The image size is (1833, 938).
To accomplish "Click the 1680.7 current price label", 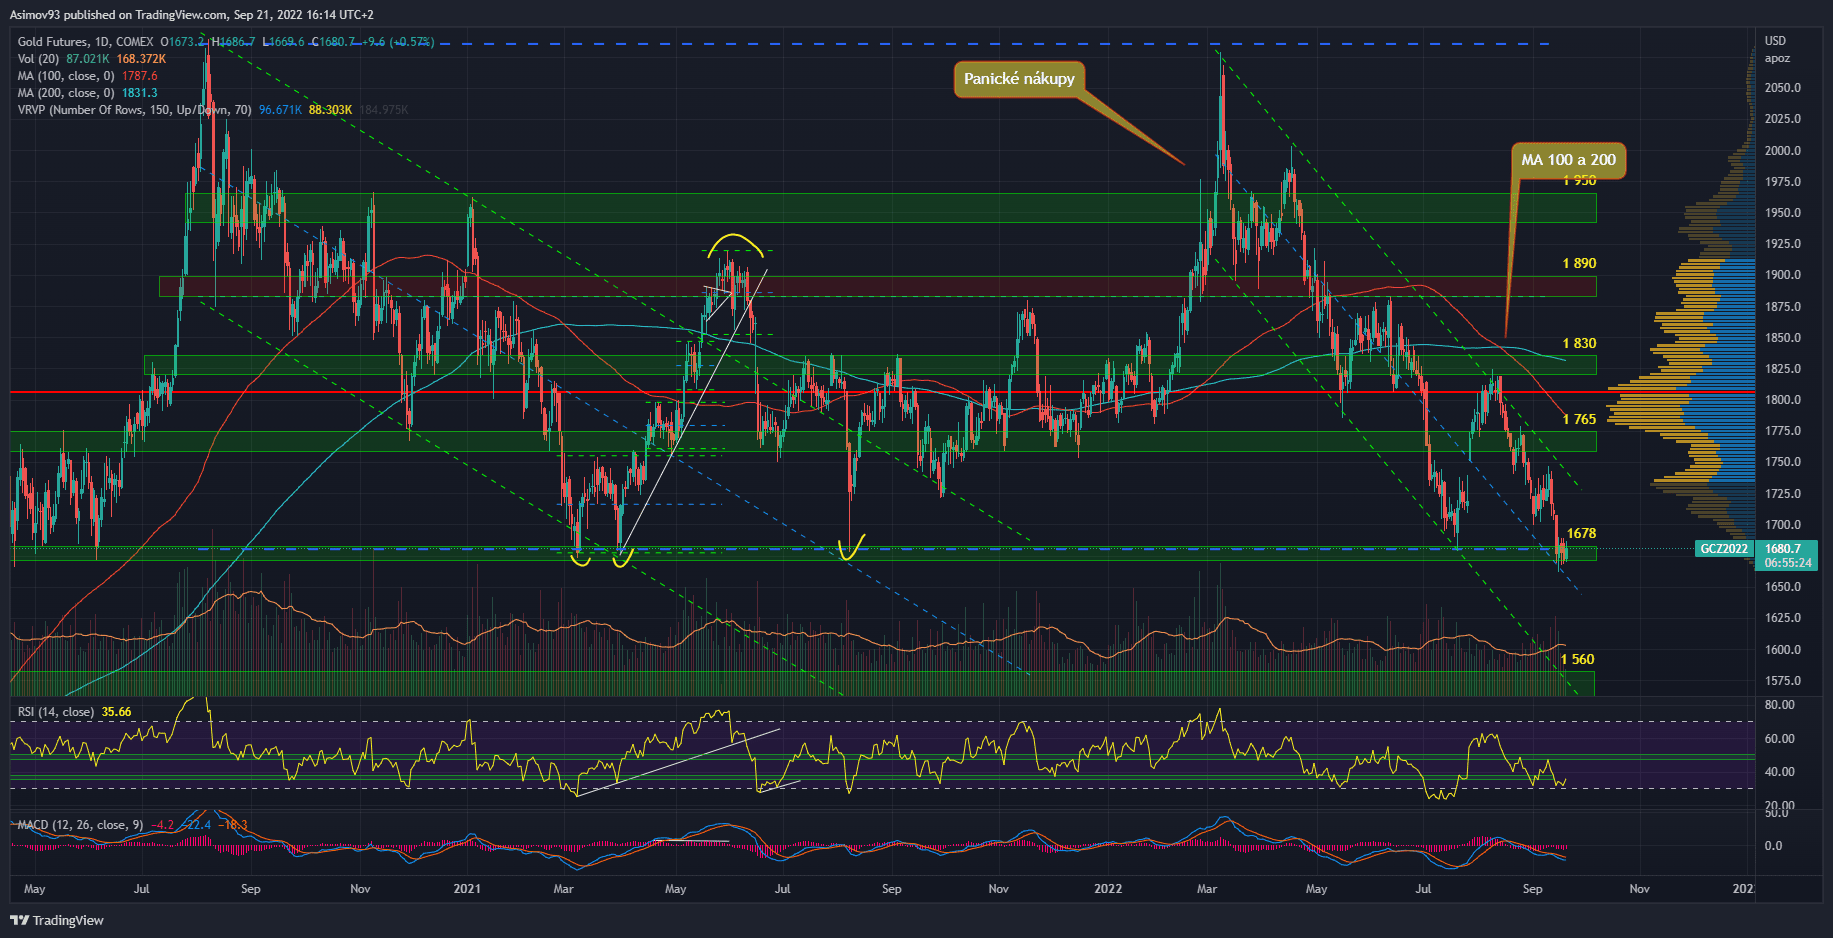I will [x=1783, y=549].
